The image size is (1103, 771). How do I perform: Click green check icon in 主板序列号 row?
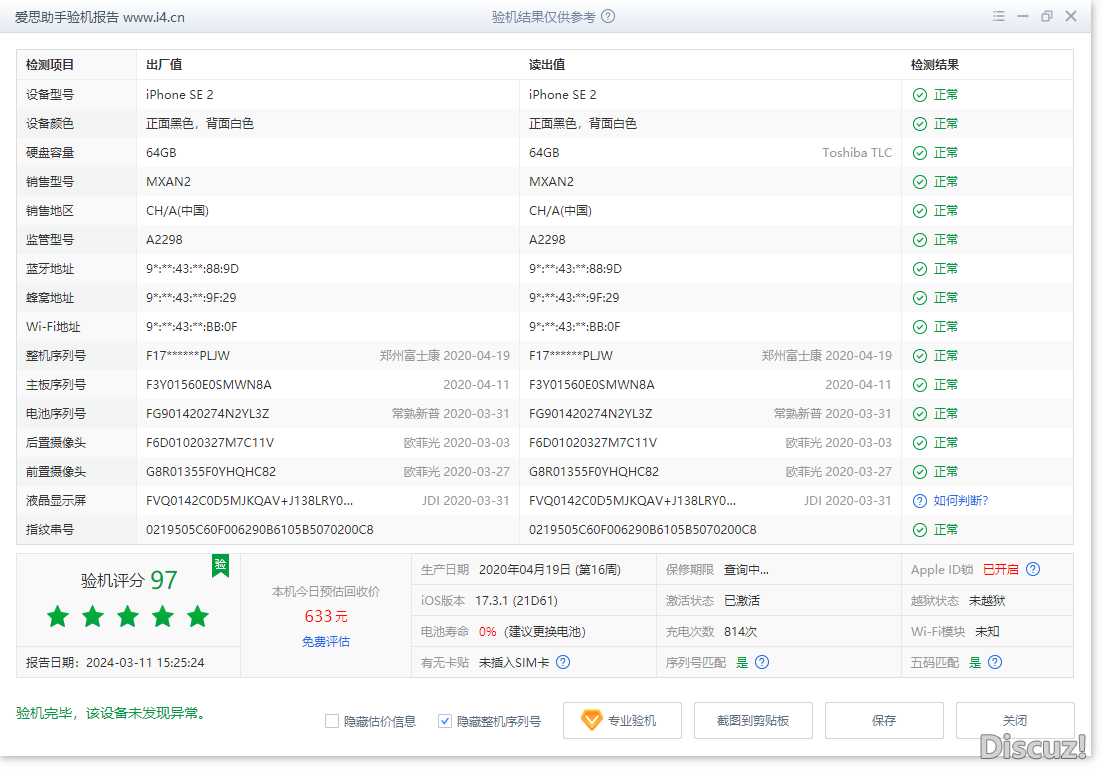pyautogui.click(x=919, y=385)
